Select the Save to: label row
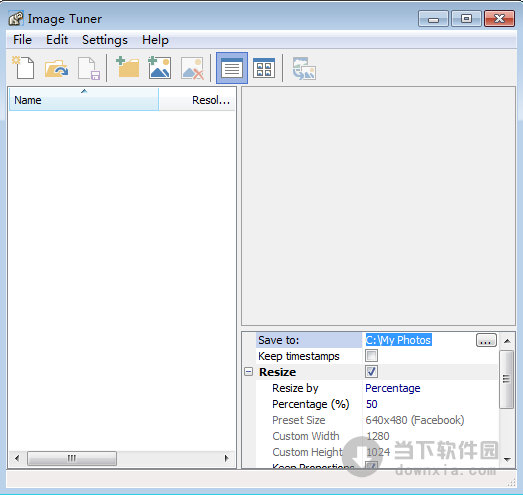This screenshot has height=495, width=523. pos(309,340)
